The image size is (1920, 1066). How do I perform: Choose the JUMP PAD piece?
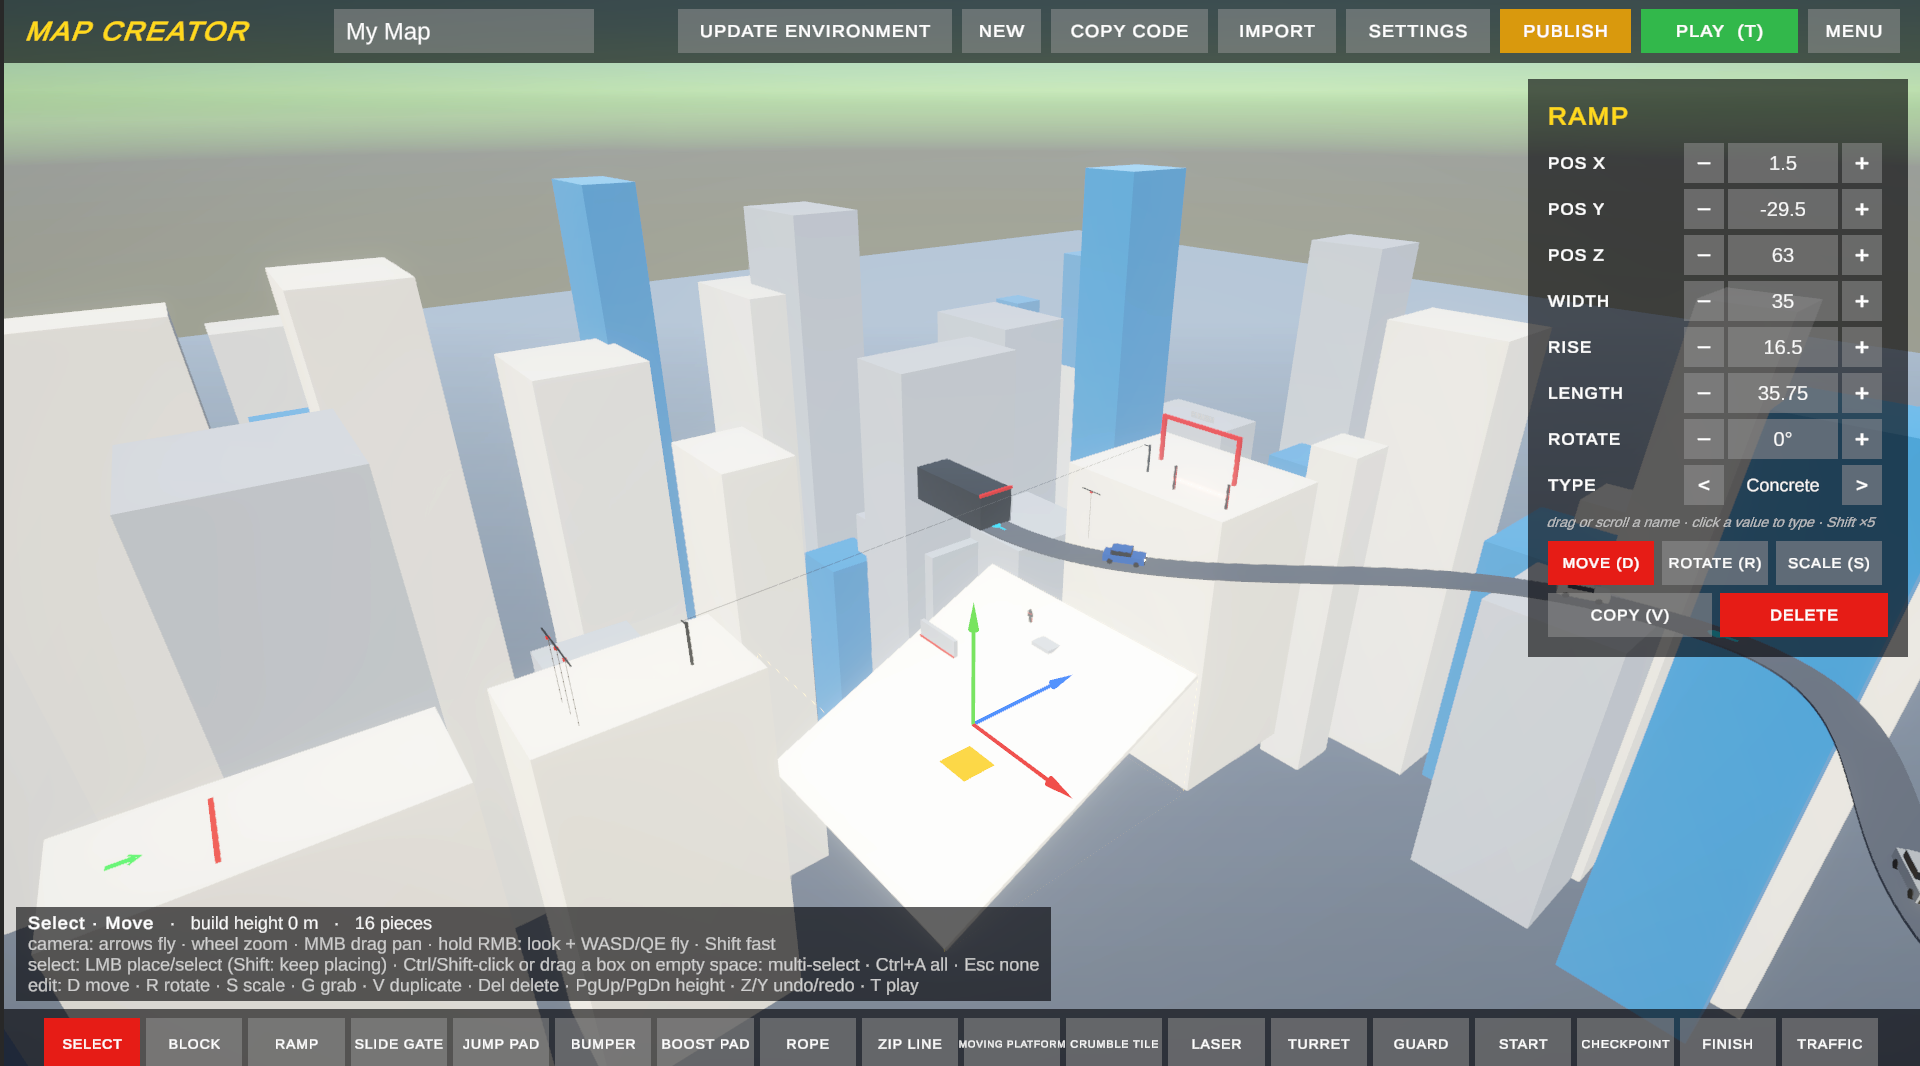pyautogui.click(x=501, y=1043)
